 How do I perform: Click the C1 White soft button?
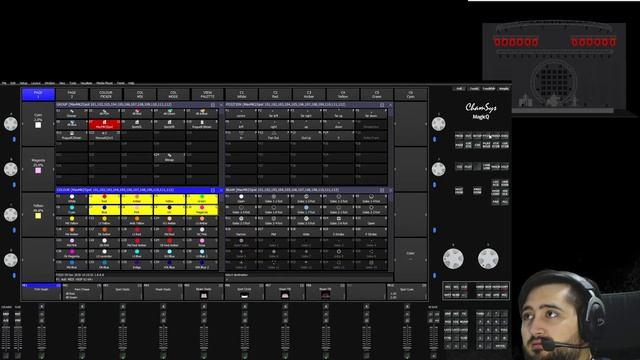point(241,95)
